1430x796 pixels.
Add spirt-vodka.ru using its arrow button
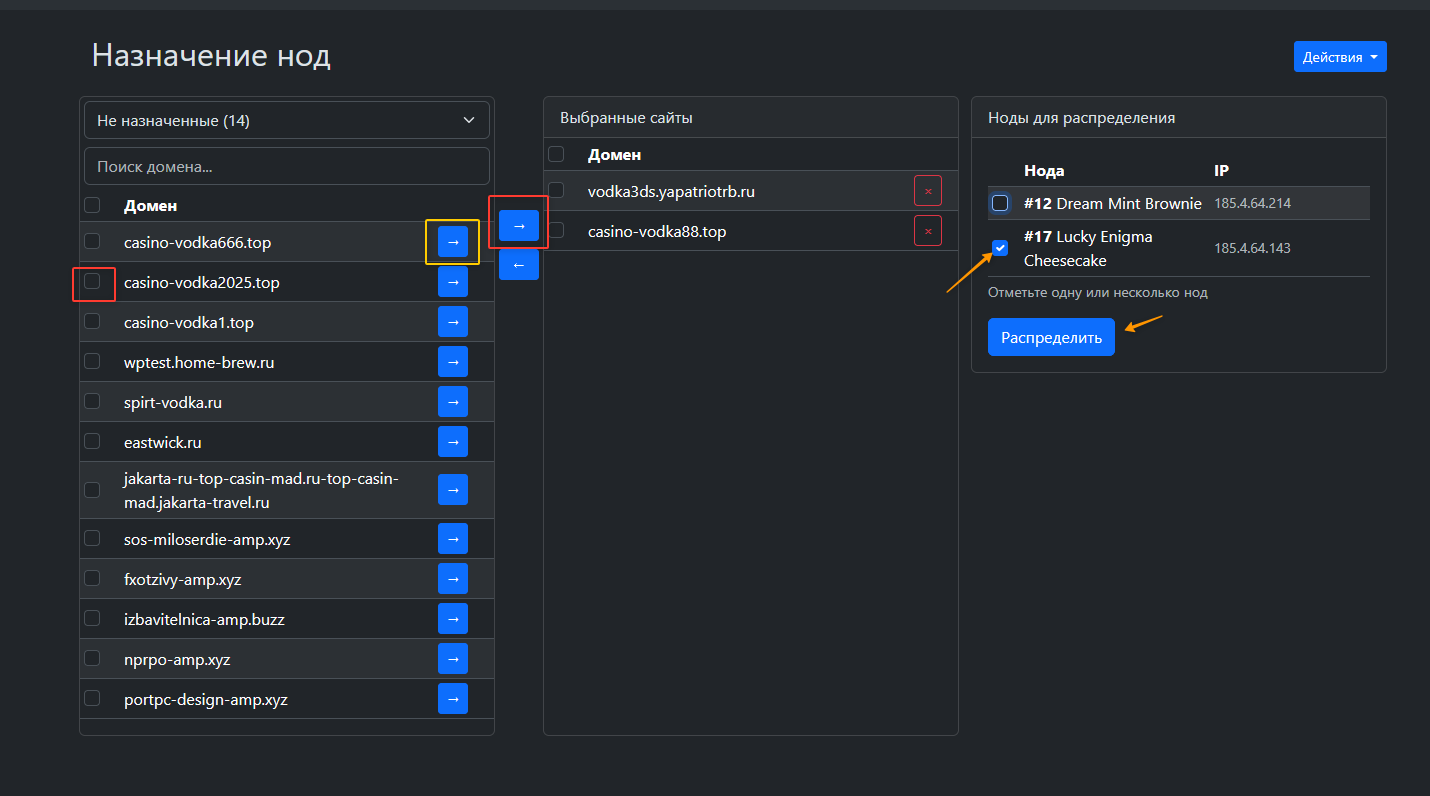[452, 402]
